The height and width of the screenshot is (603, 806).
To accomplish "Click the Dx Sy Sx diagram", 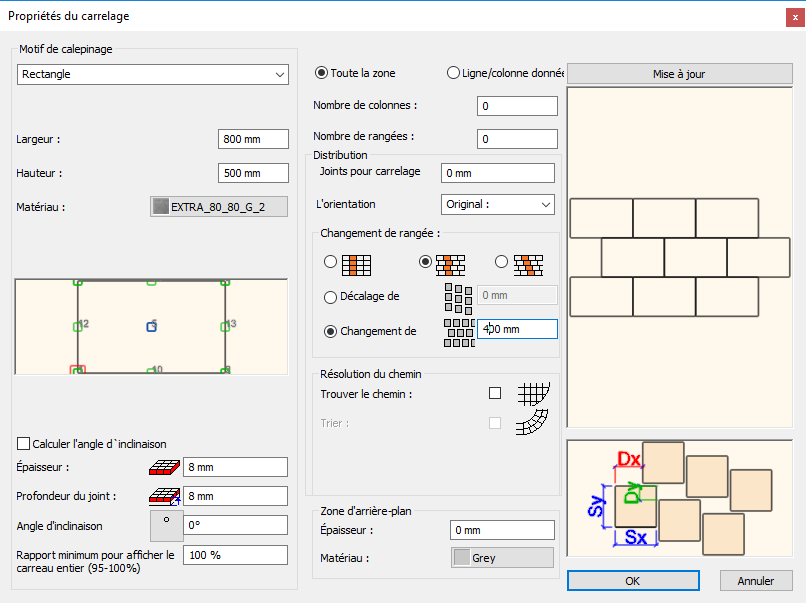I will (x=680, y=498).
